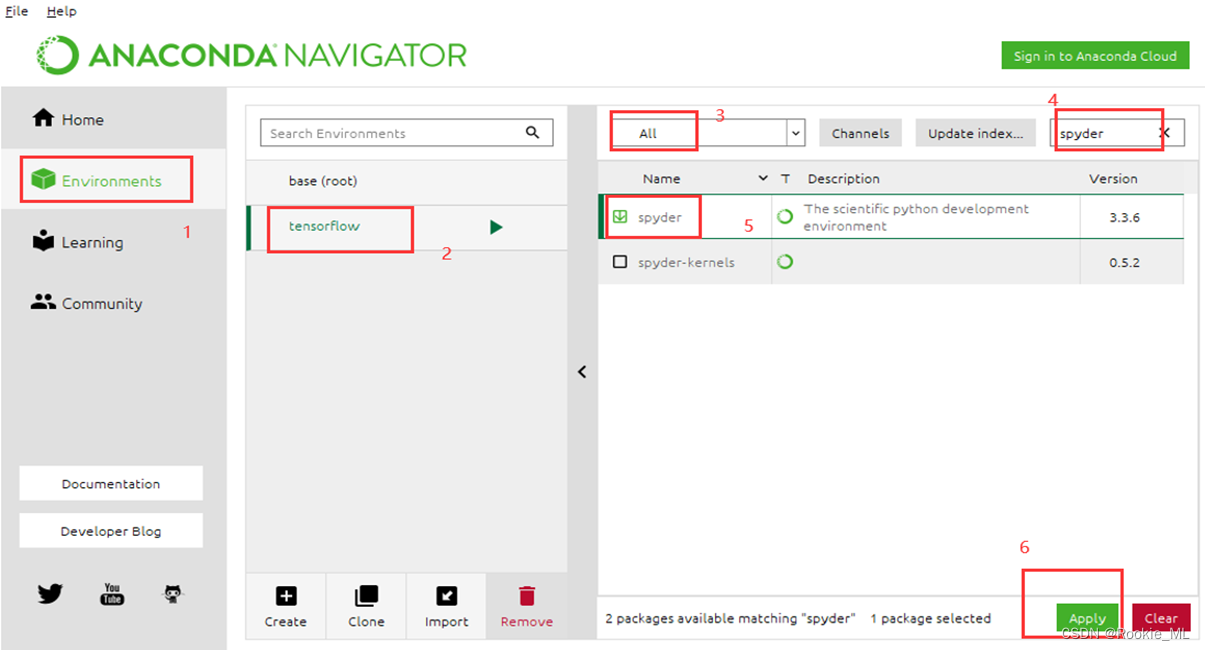Click the spyder-kernels version 0.5.2 cell
This screenshot has height=650, width=1205.
(x=1125, y=262)
